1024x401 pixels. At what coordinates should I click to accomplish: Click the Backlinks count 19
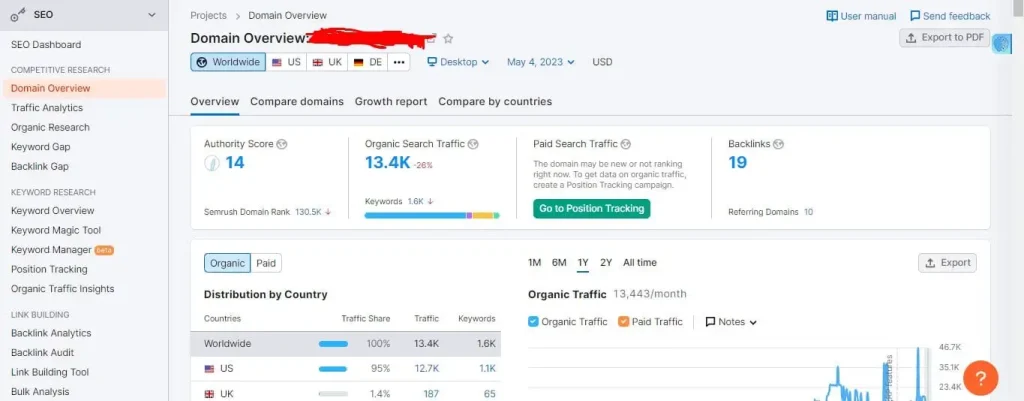pos(737,163)
